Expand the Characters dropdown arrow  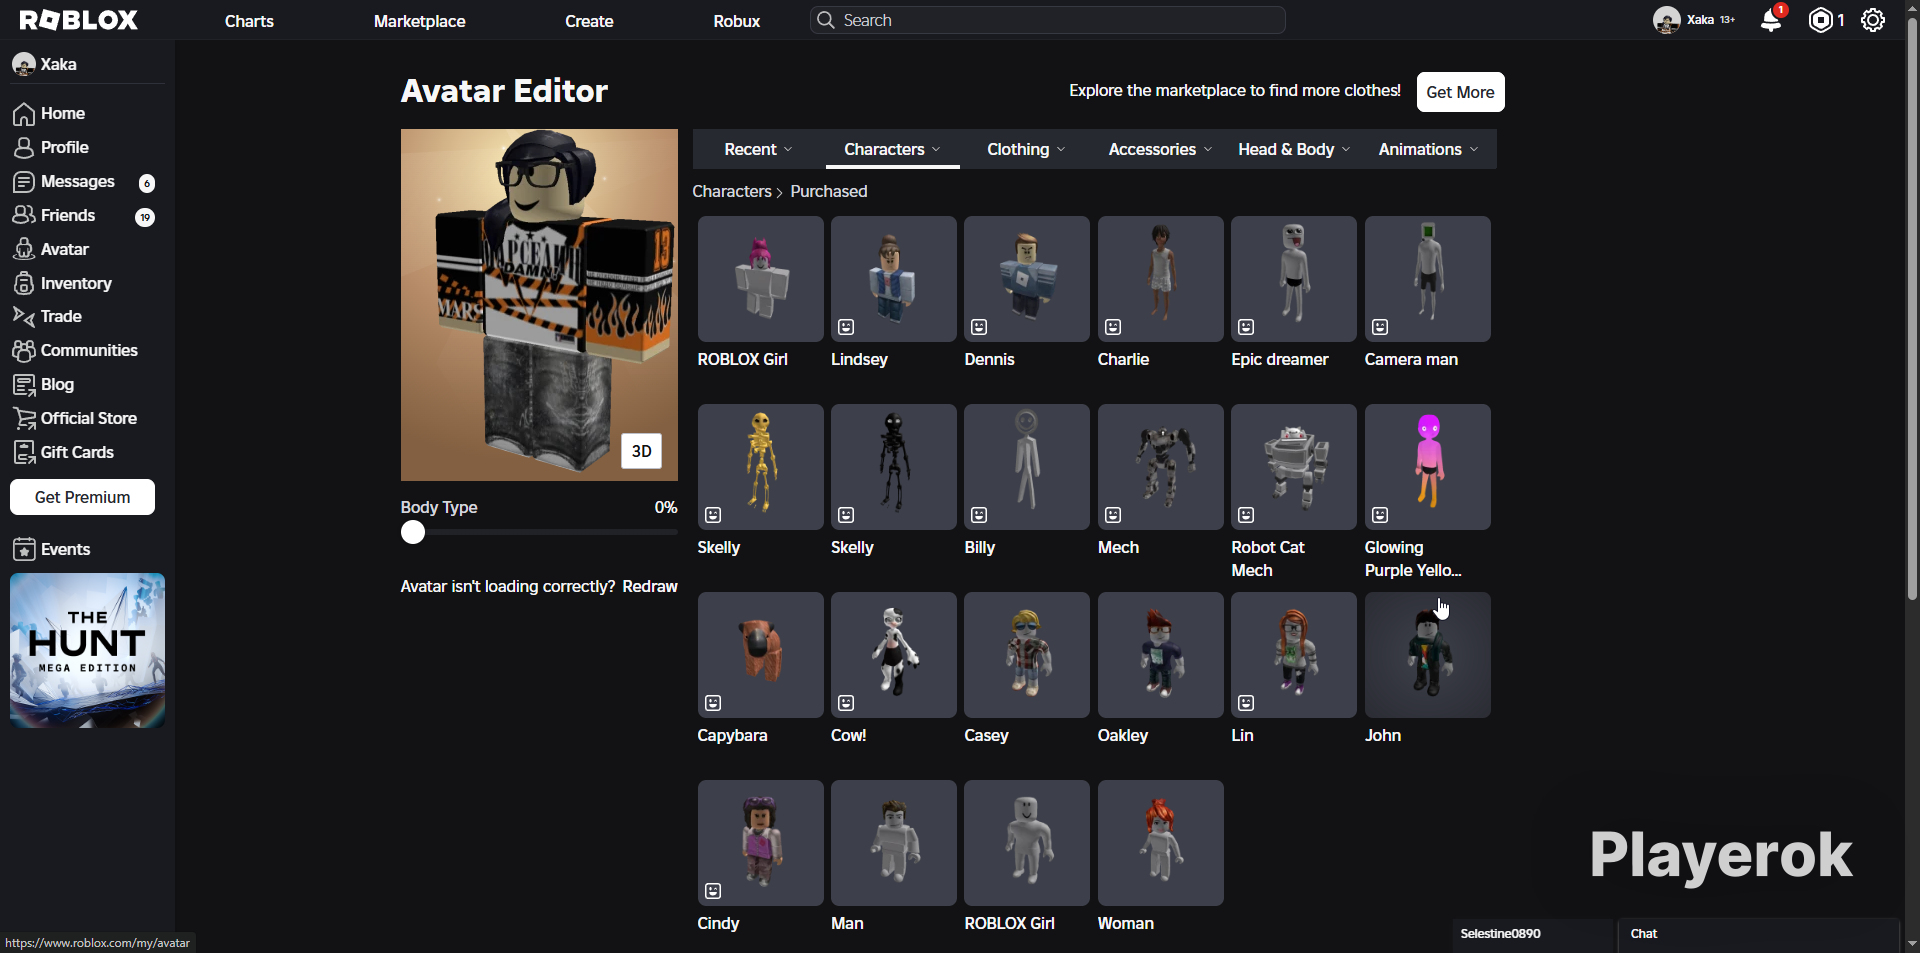point(936,149)
